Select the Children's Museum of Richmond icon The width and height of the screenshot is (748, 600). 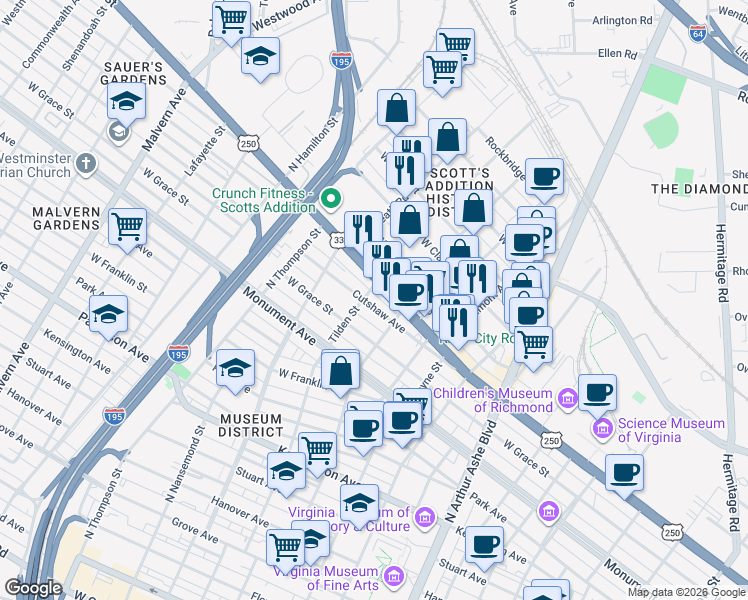click(x=568, y=398)
